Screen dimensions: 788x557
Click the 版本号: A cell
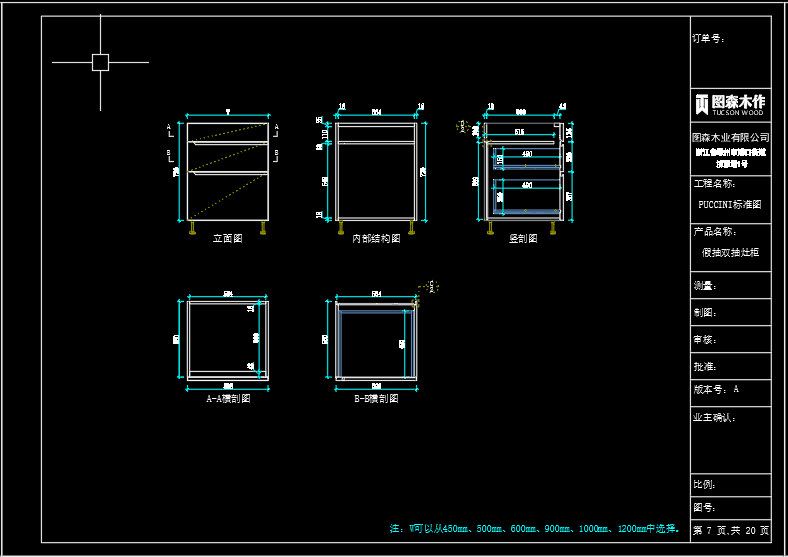(x=731, y=393)
